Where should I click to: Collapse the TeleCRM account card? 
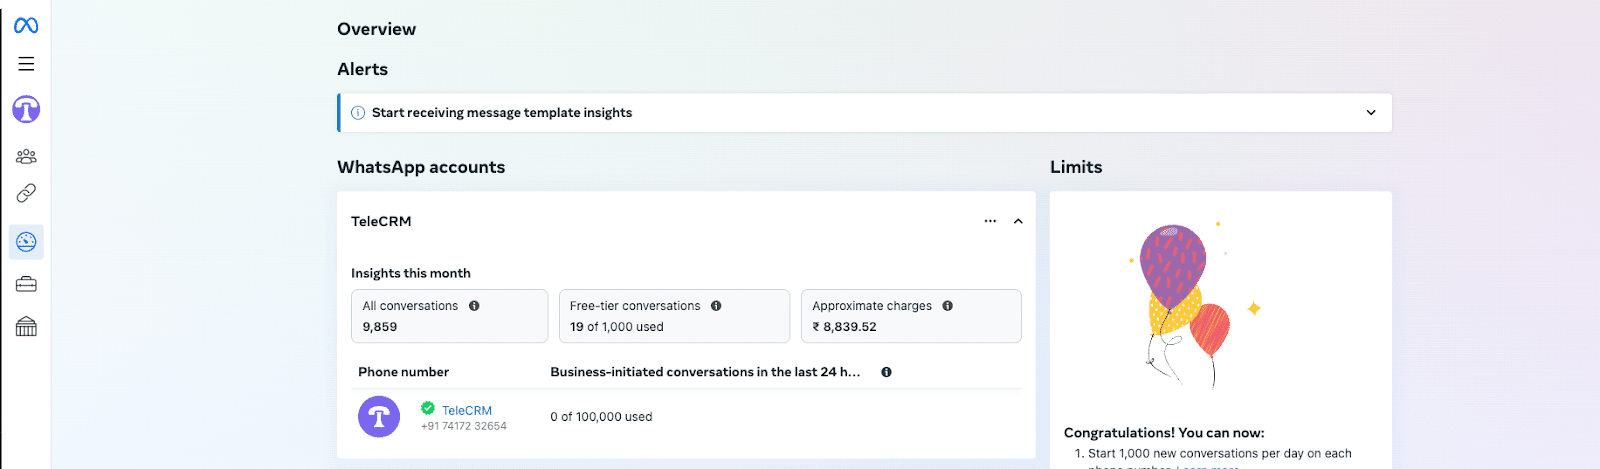(1018, 221)
